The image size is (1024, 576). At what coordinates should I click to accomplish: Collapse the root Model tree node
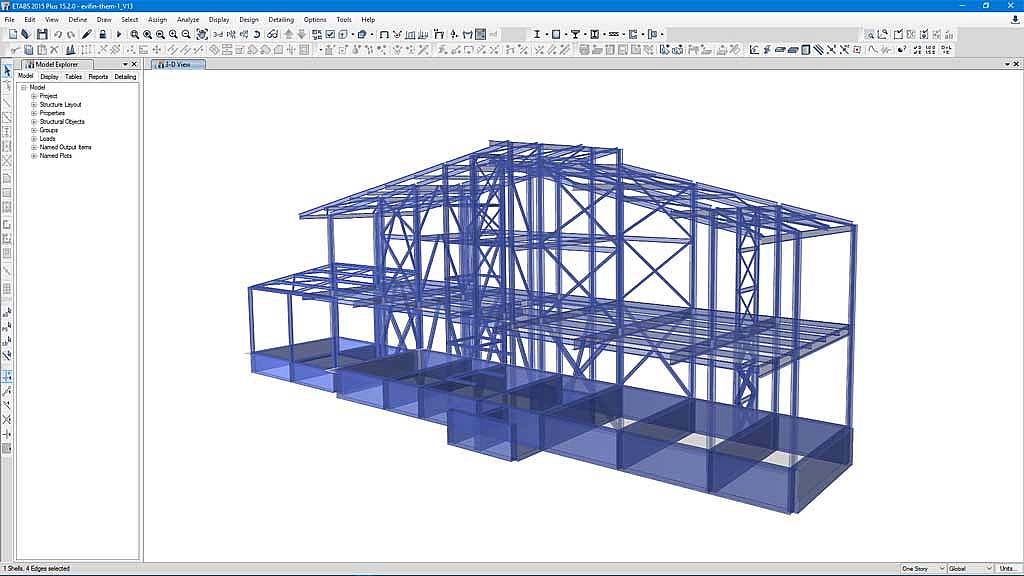pos(23,88)
